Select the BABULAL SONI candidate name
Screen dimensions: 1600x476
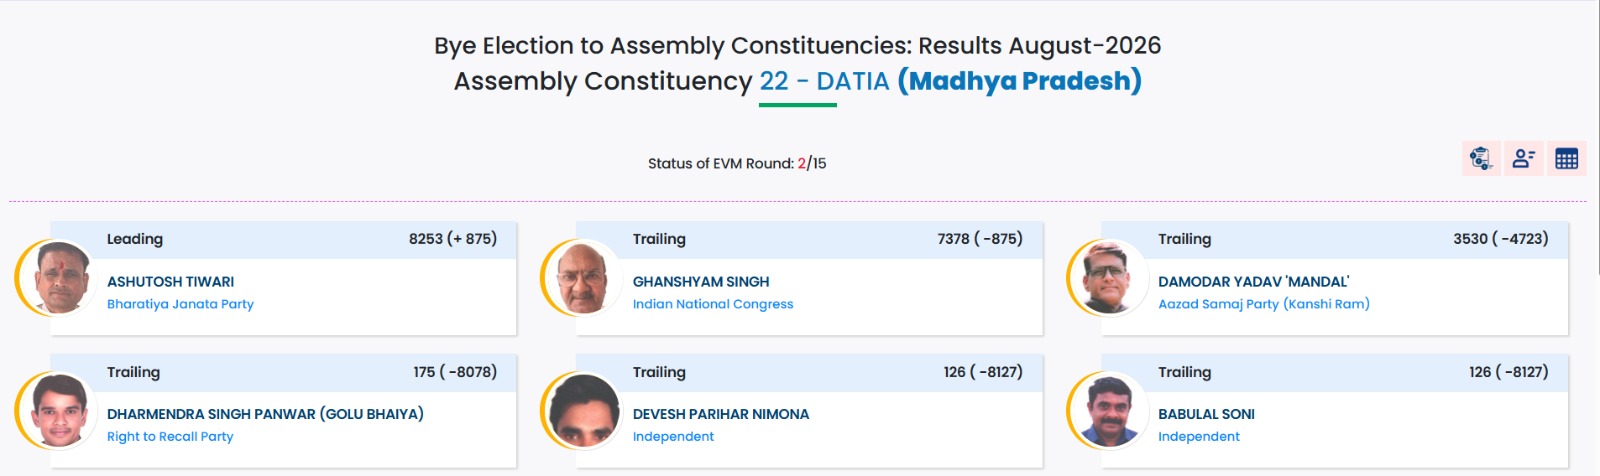tap(1206, 414)
